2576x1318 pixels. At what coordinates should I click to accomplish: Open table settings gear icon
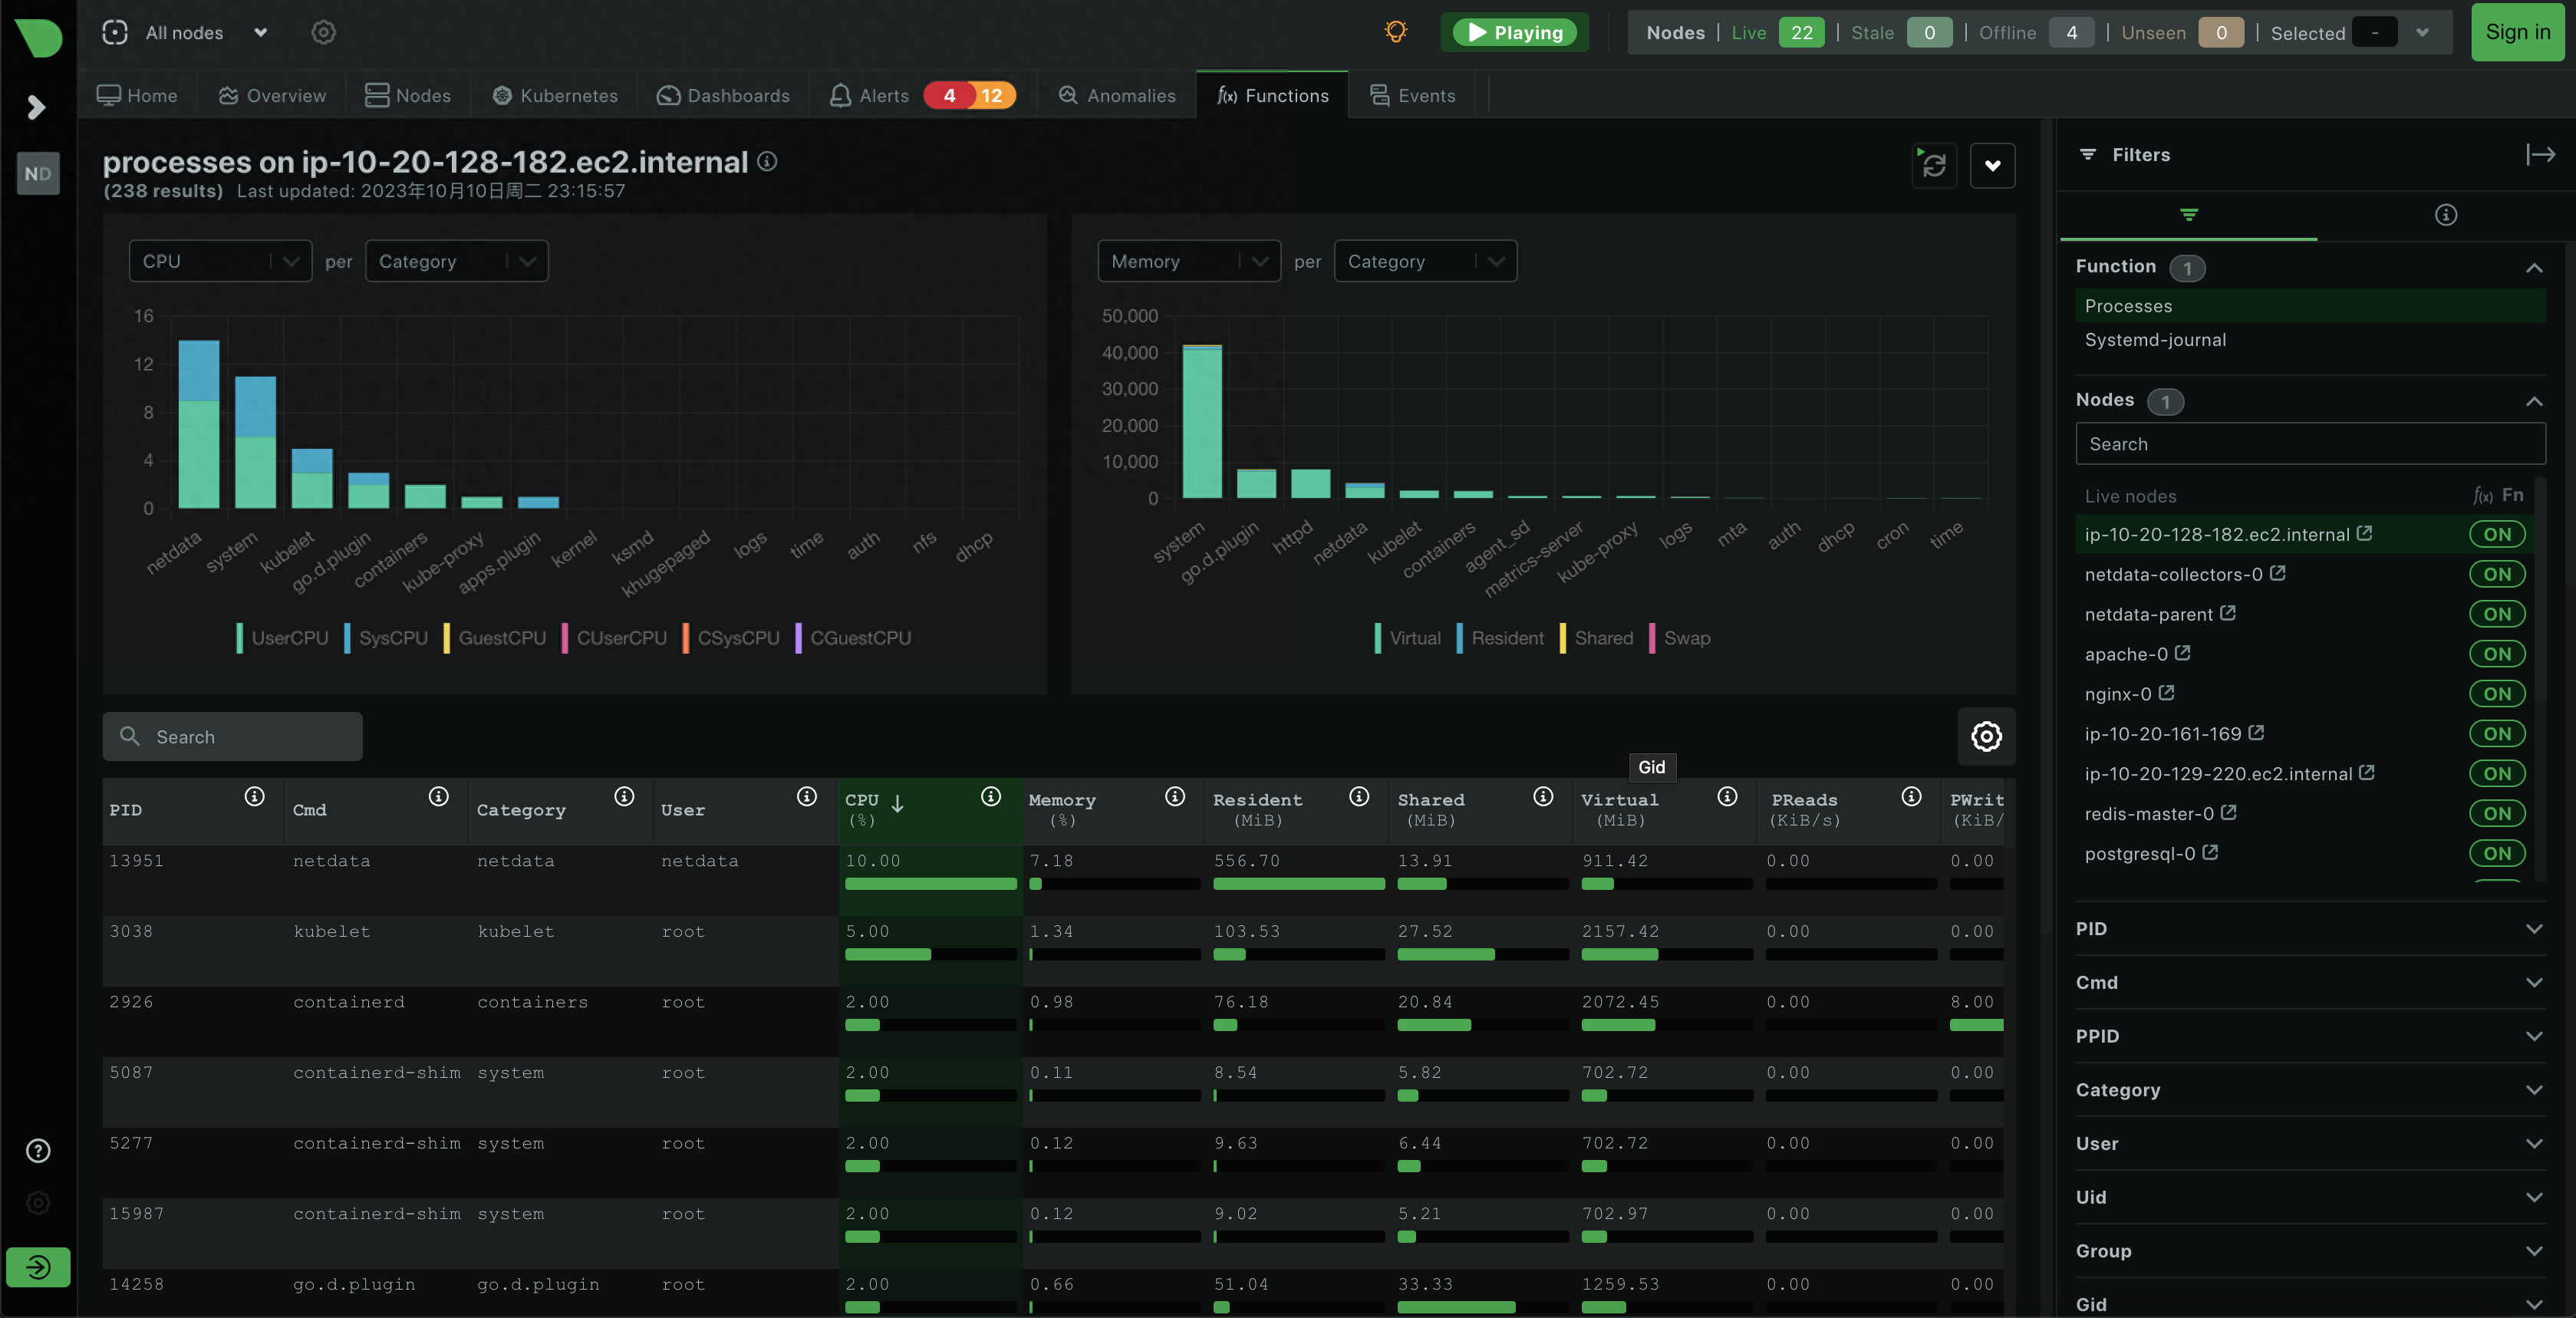pyautogui.click(x=1985, y=736)
